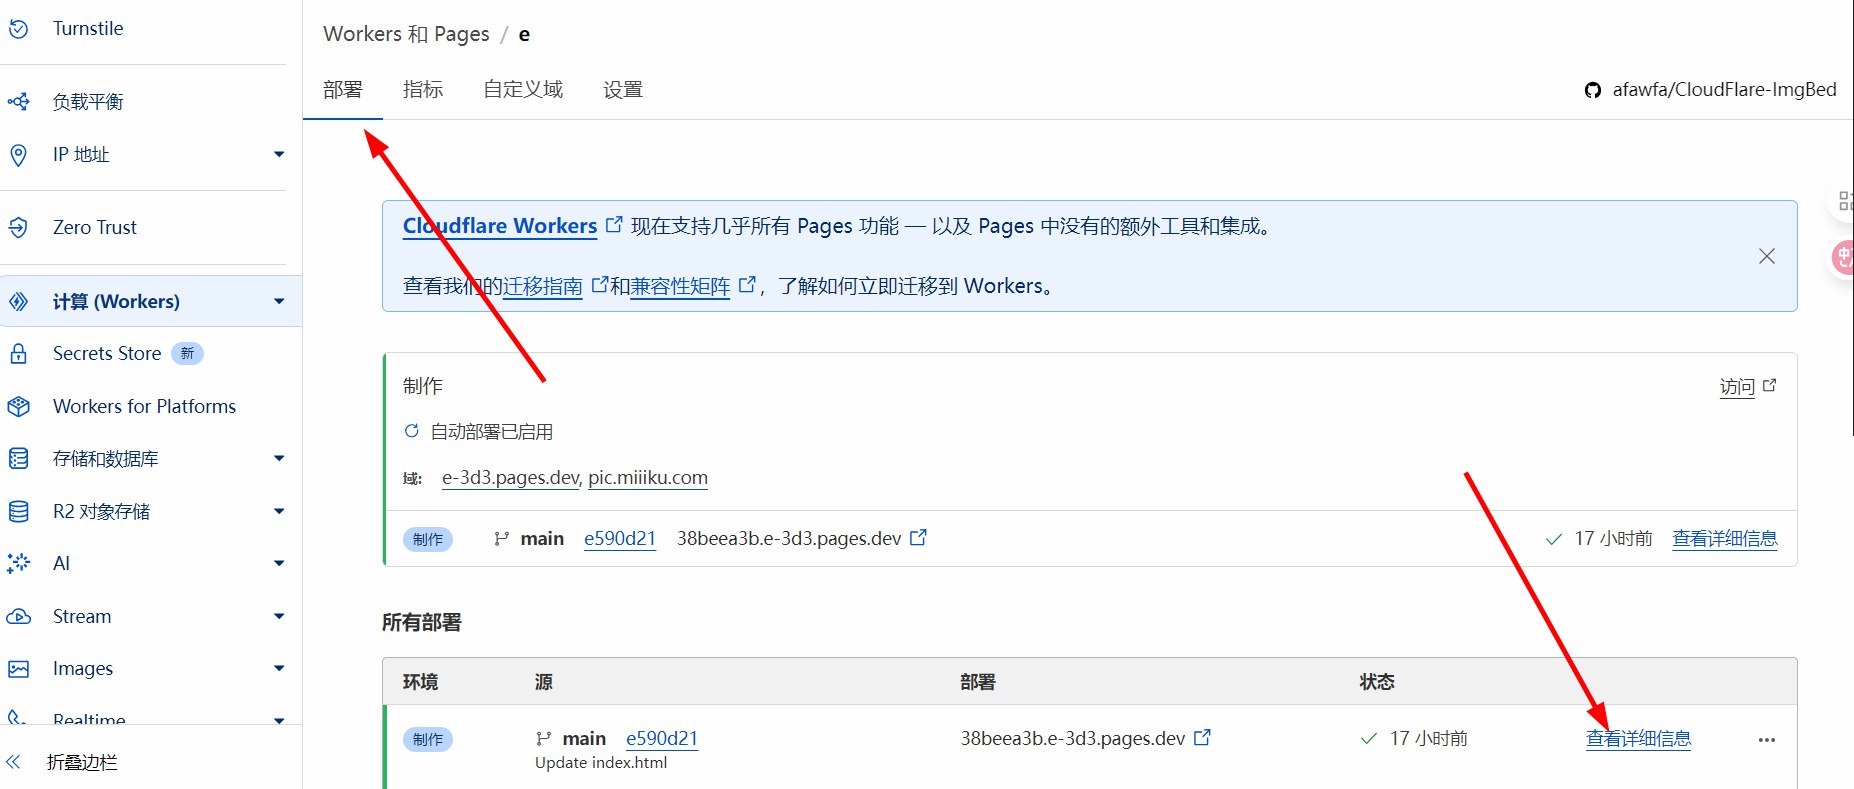Click the 状态 column header
The width and height of the screenshot is (1854, 789).
[x=1377, y=681]
